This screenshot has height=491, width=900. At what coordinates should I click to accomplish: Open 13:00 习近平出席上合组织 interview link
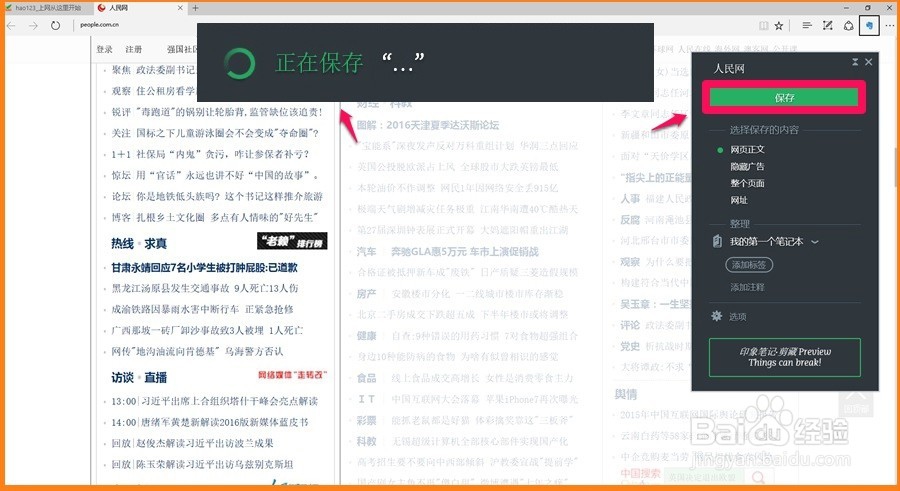coord(214,401)
